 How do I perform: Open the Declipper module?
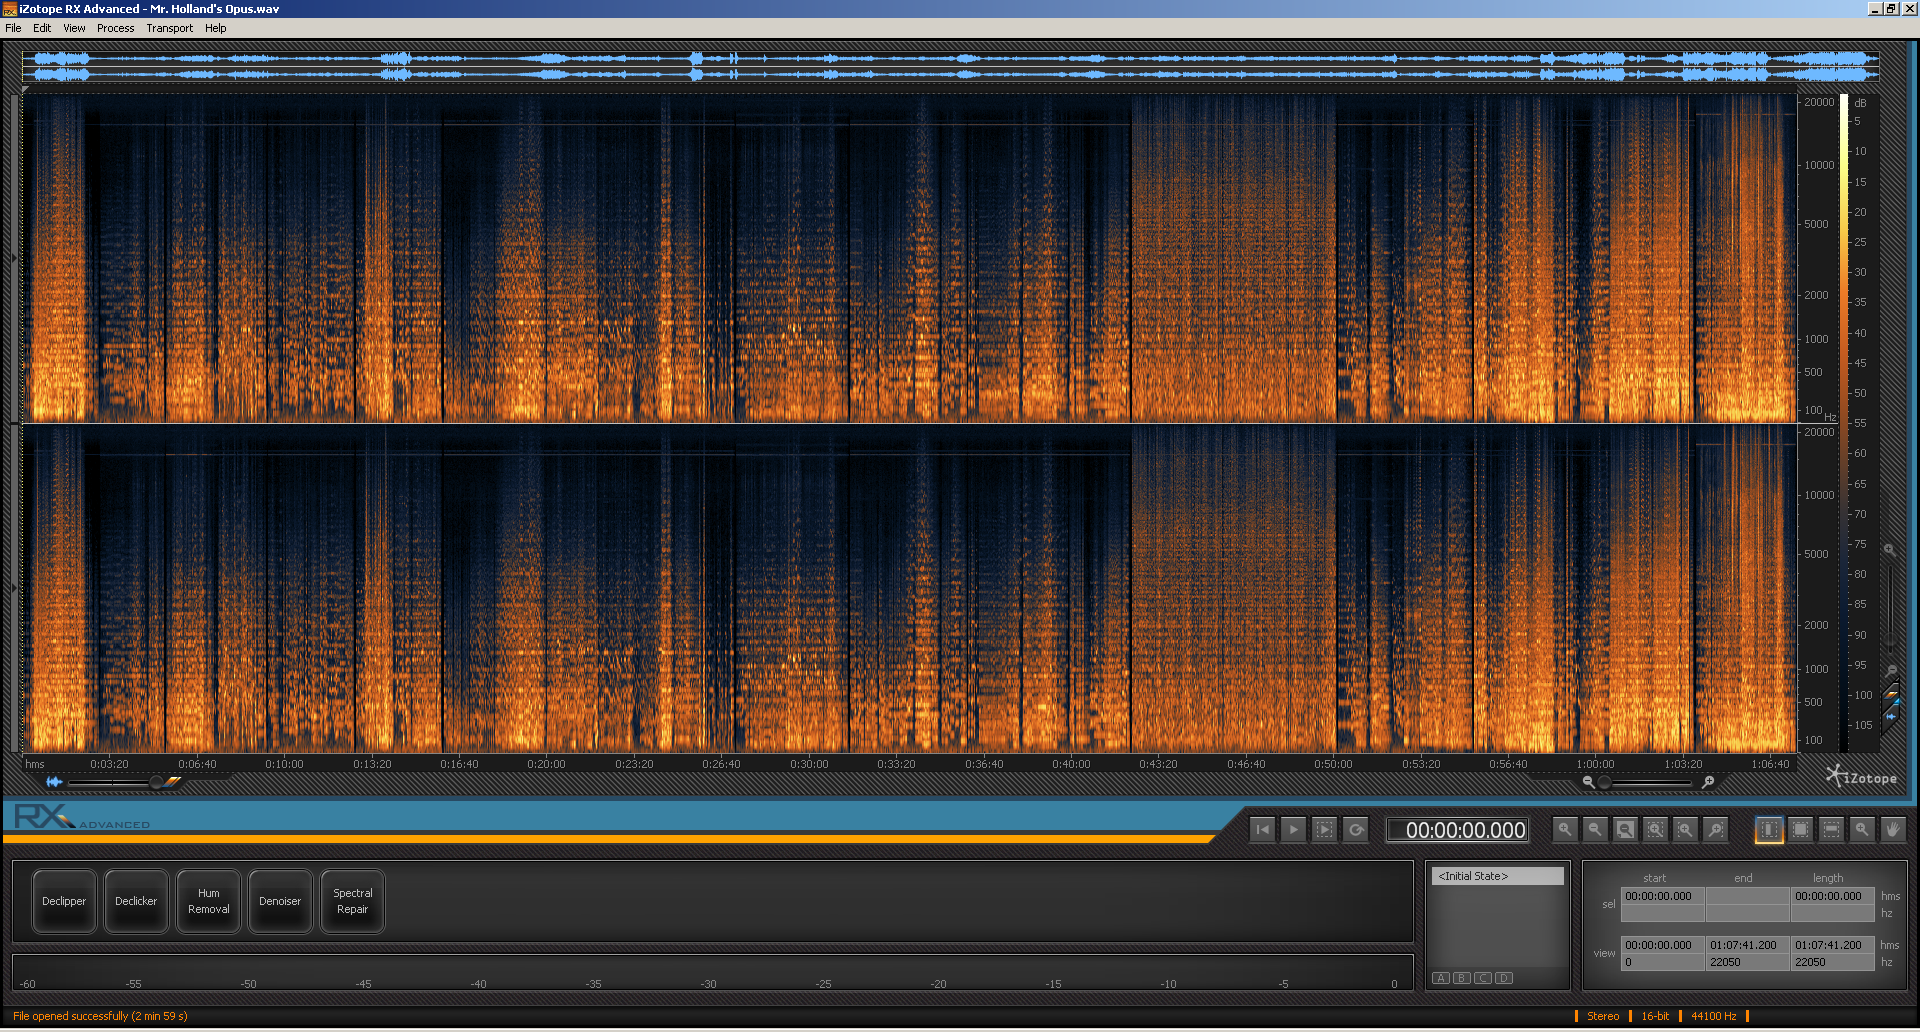[x=64, y=901]
